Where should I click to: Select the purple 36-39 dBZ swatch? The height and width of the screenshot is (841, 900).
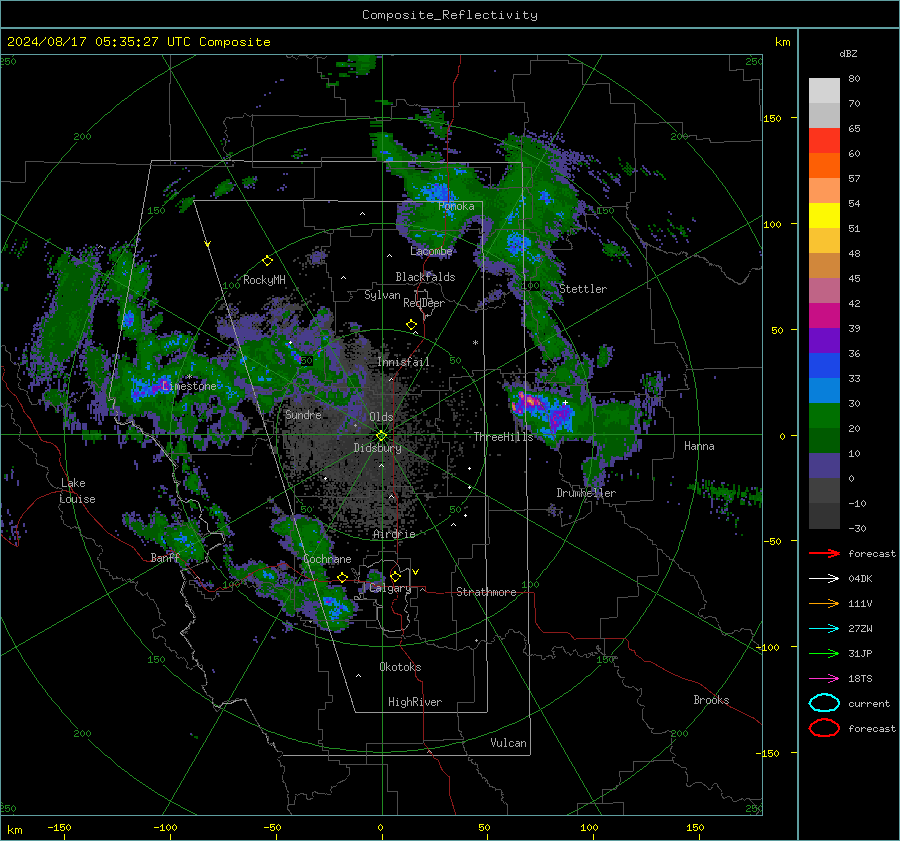point(824,341)
